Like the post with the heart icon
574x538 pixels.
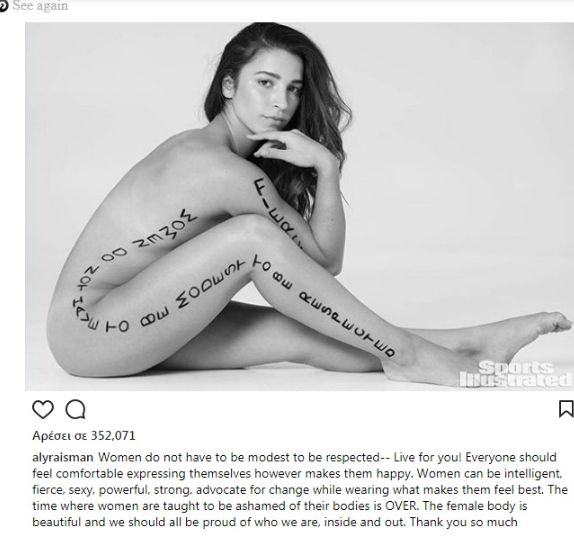click(x=43, y=409)
